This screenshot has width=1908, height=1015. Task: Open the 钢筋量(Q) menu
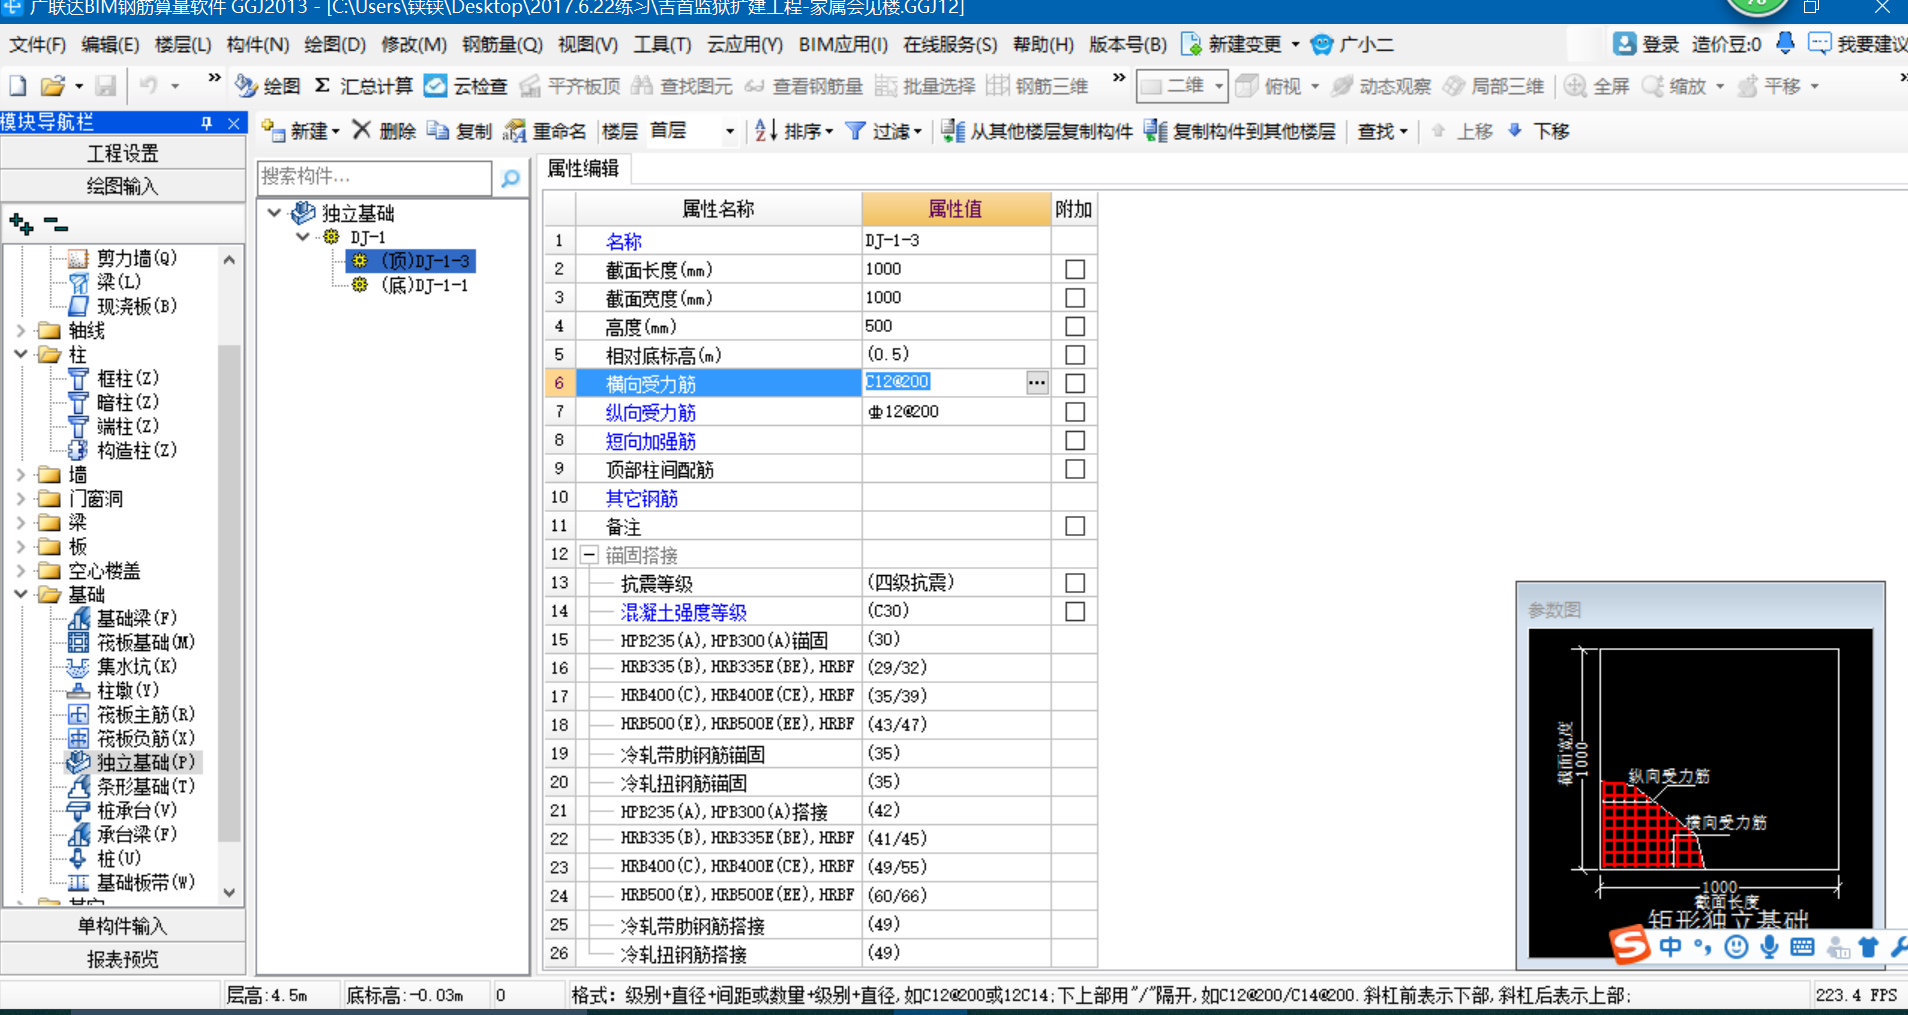pos(502,45)
